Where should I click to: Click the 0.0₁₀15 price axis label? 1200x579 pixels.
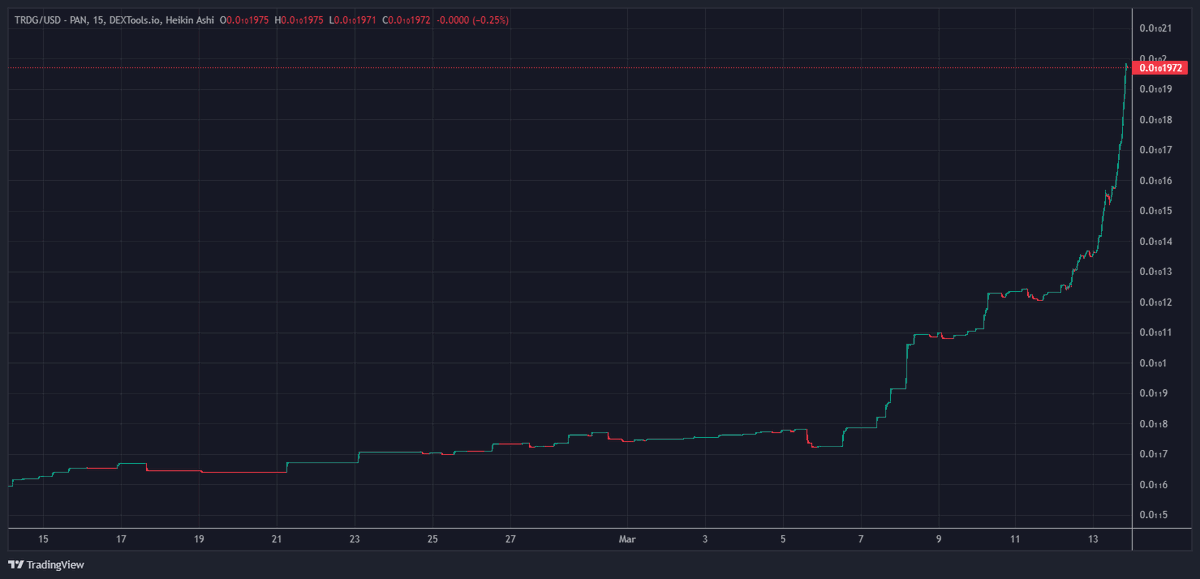click(1154, 211)
